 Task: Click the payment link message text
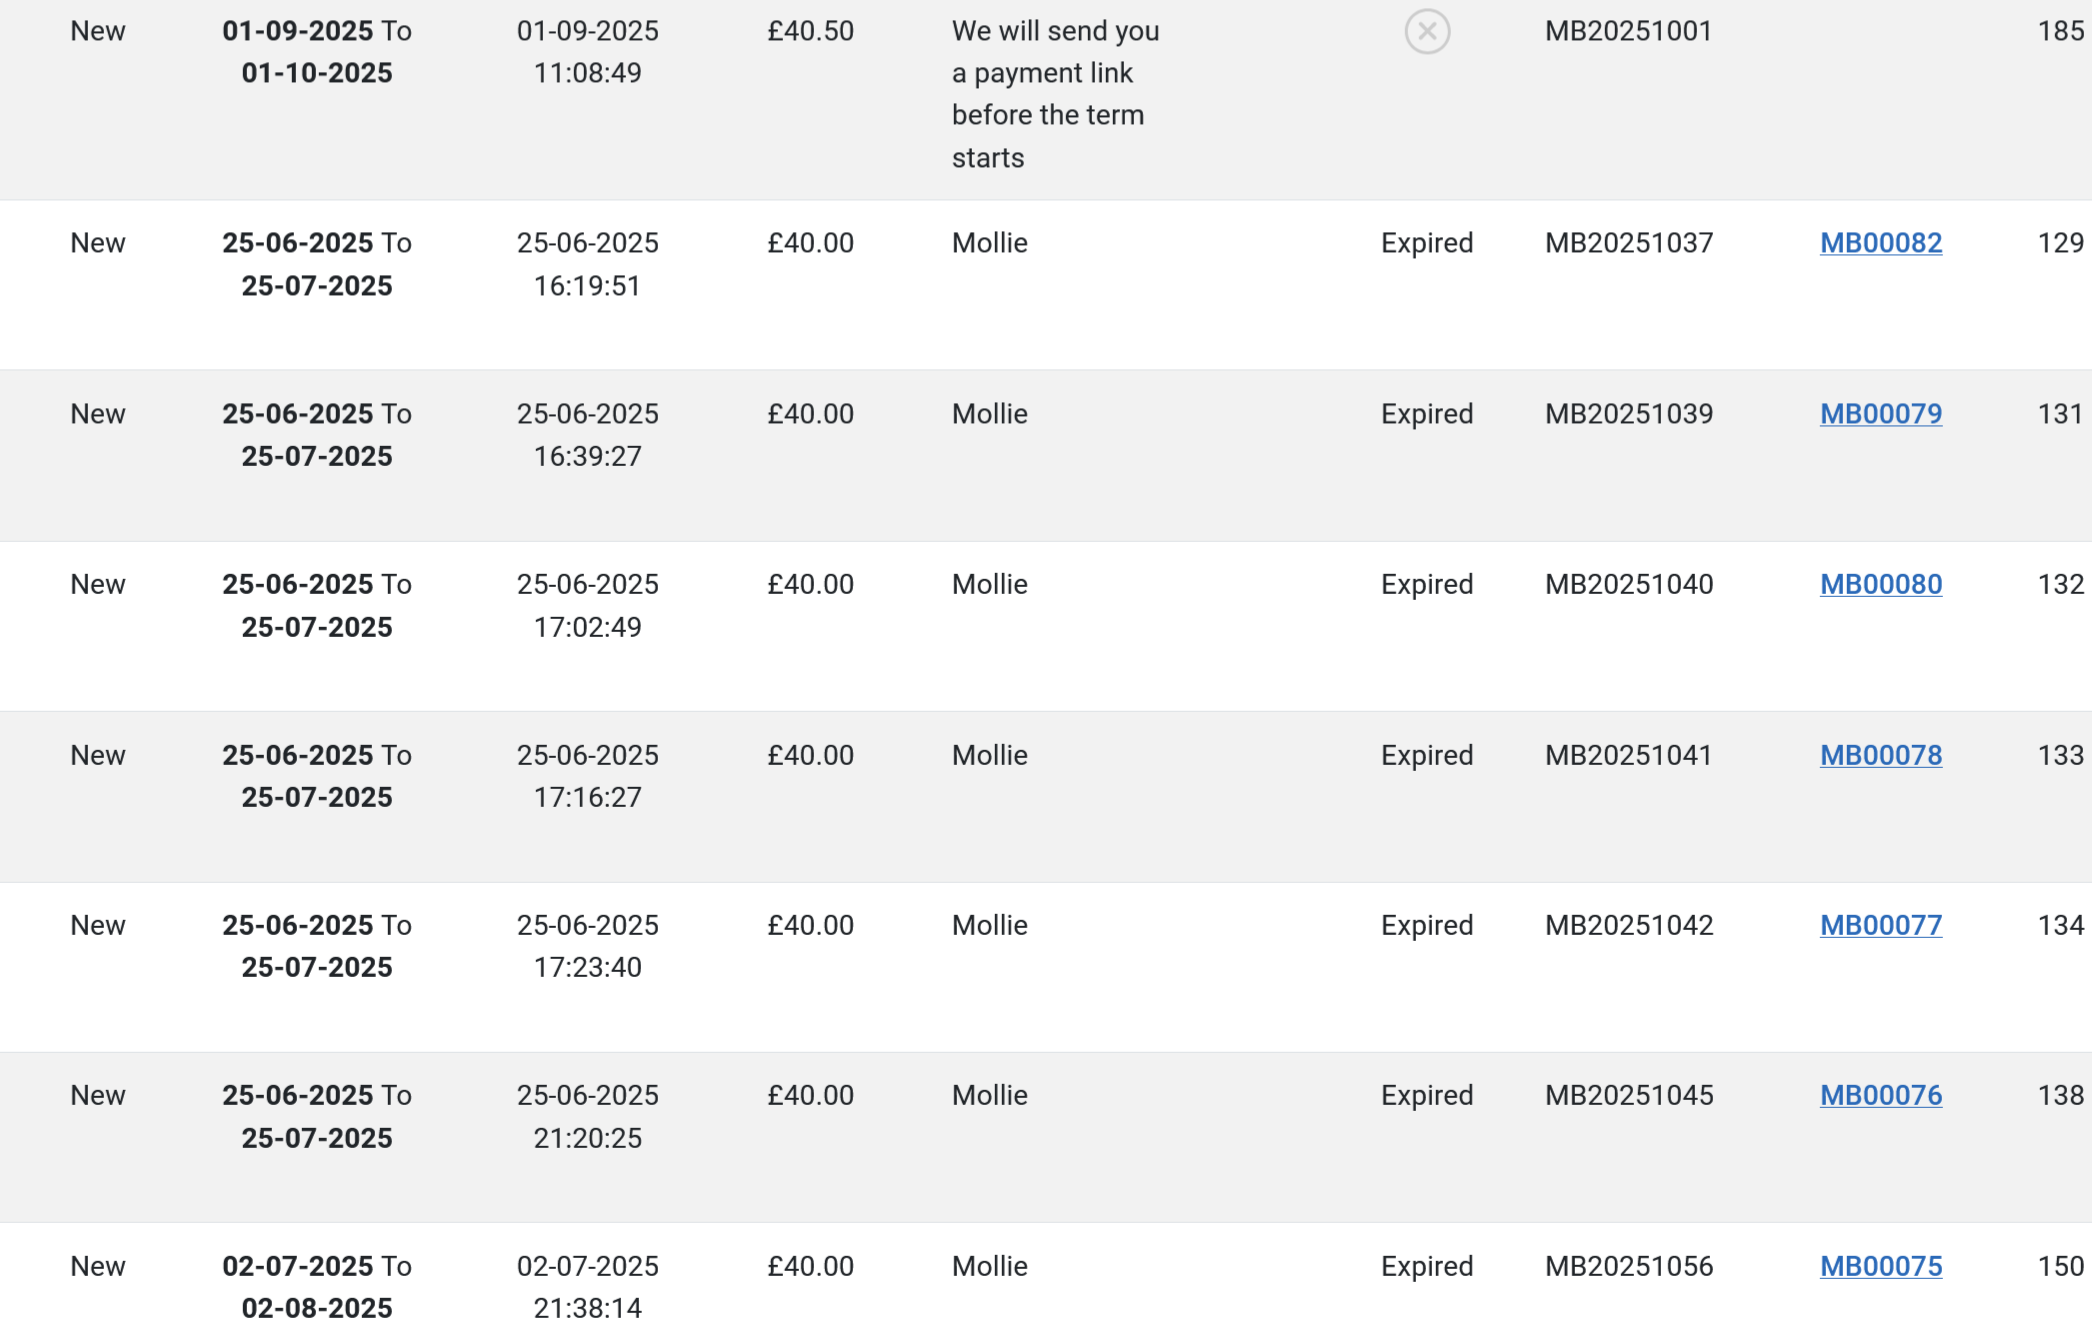pyautogui.click(x=1055, y=94)
